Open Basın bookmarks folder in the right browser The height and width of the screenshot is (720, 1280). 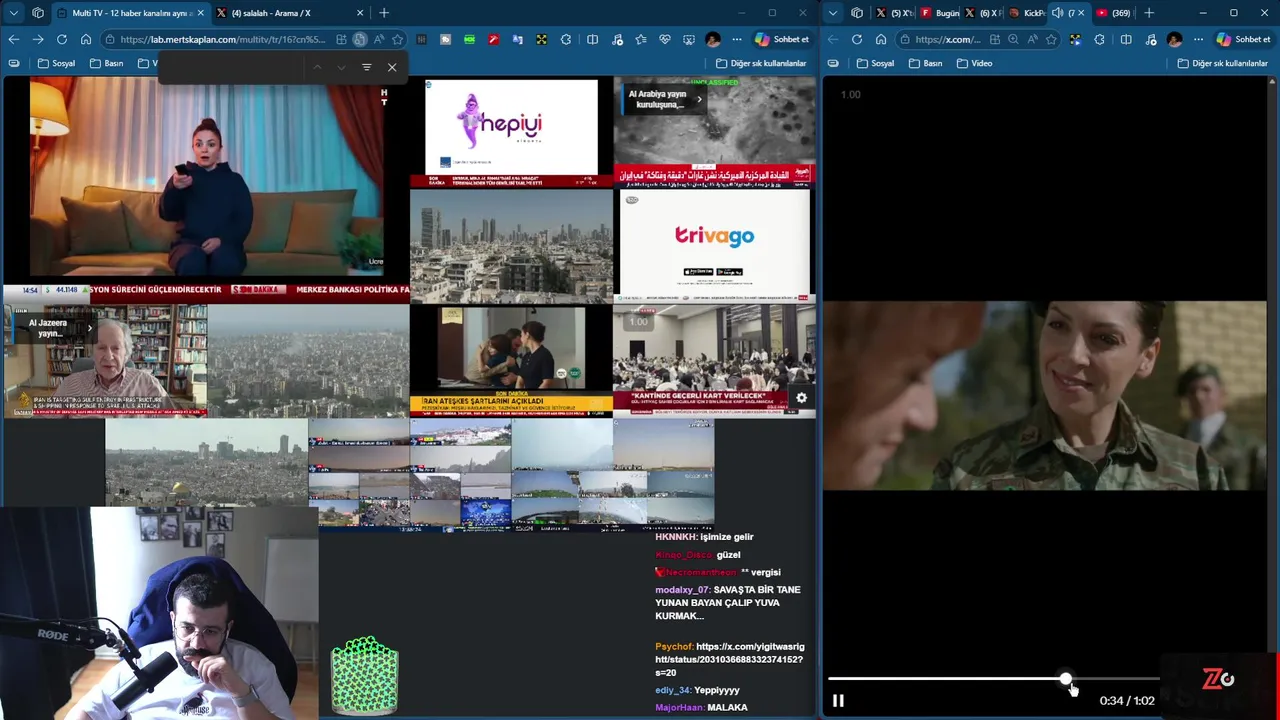click(925, 63)
